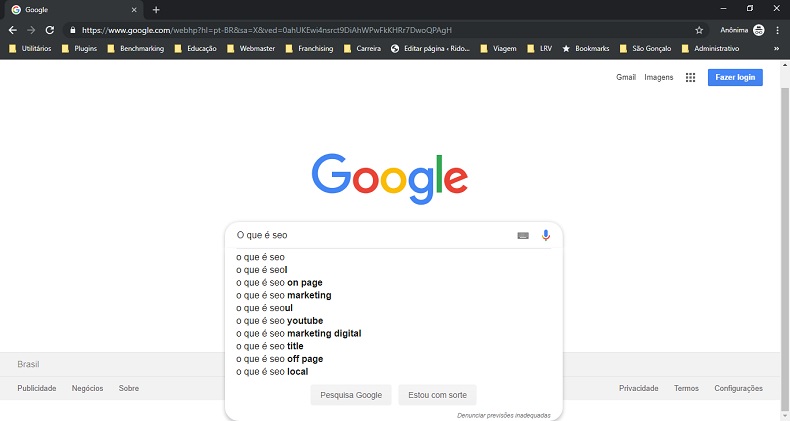Open a new browser tab
790x421 pixels.
(156, 10)
